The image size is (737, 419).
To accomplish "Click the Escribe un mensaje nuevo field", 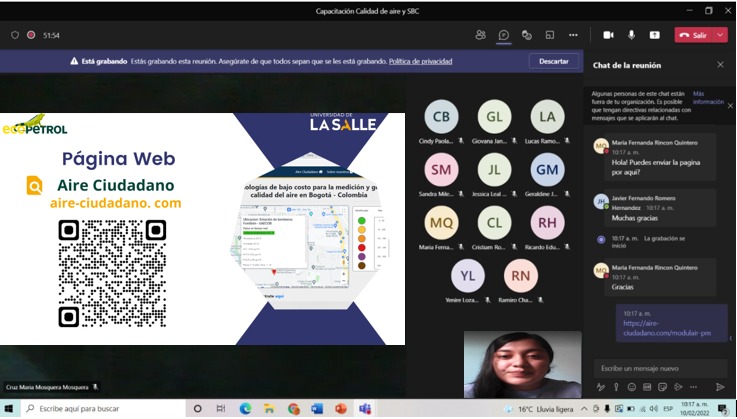I will (x=658, y=368).
